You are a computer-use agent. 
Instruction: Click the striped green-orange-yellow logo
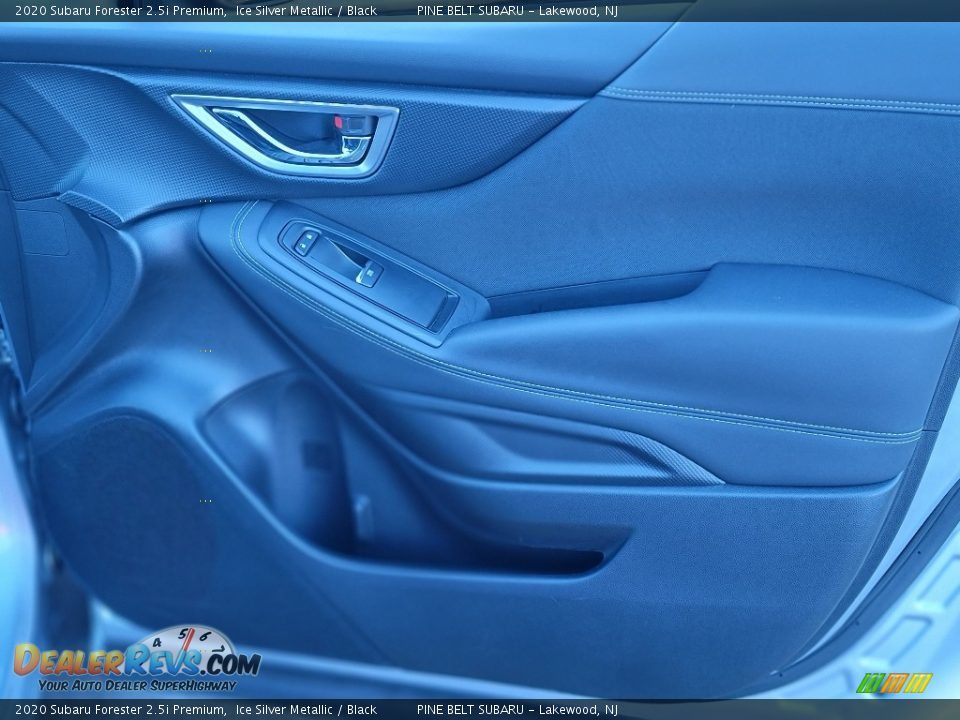(x=894, y=683)
